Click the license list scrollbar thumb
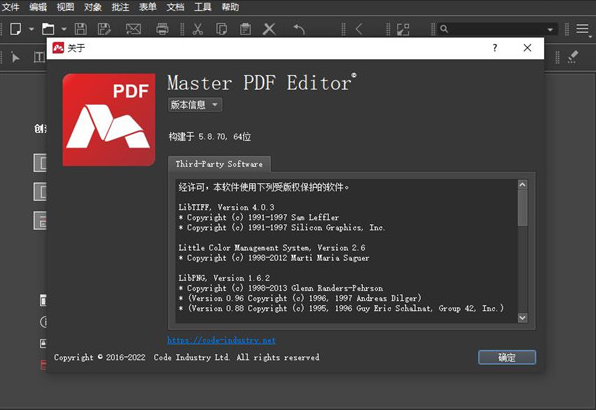This screenshot has height=410, width=596. (x=523, y=208)
